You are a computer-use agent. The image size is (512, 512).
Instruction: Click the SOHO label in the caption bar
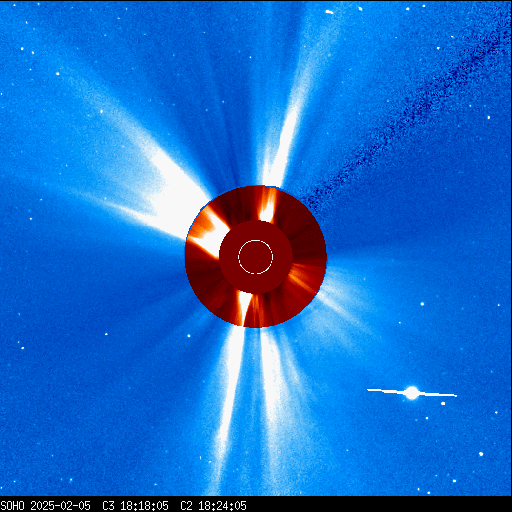[12, 506]
